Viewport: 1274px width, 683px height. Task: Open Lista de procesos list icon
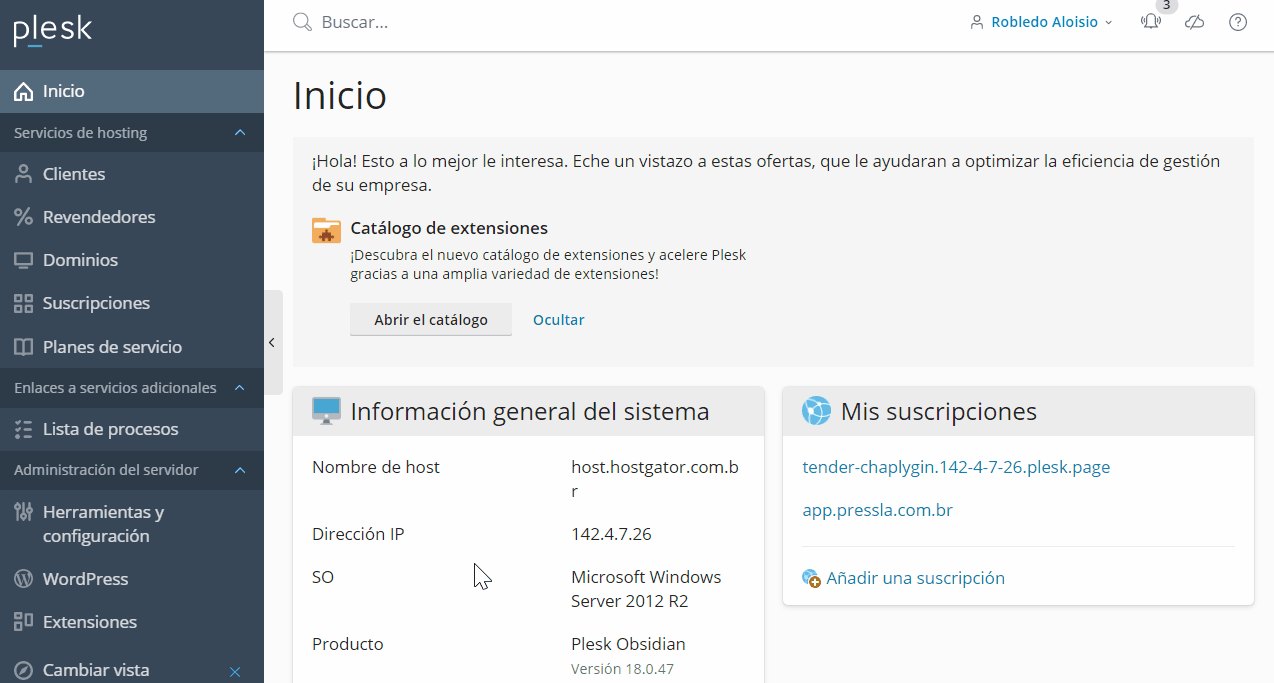pos(24,429)
